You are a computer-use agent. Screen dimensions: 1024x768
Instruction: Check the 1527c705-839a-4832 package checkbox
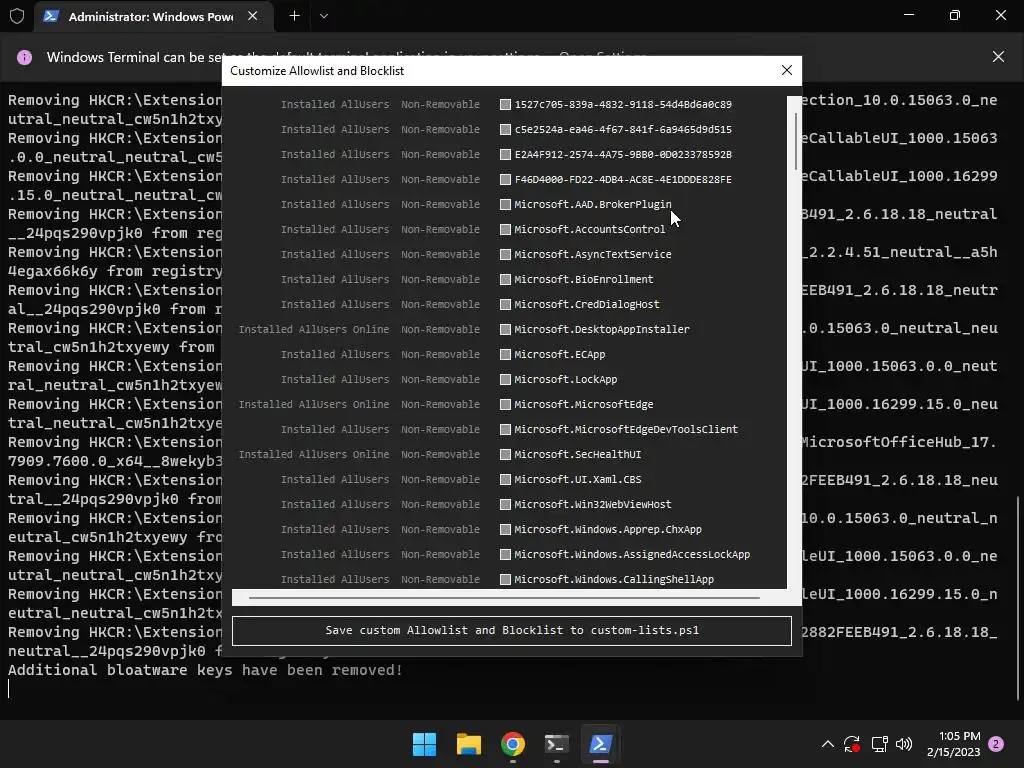(505, 104)
